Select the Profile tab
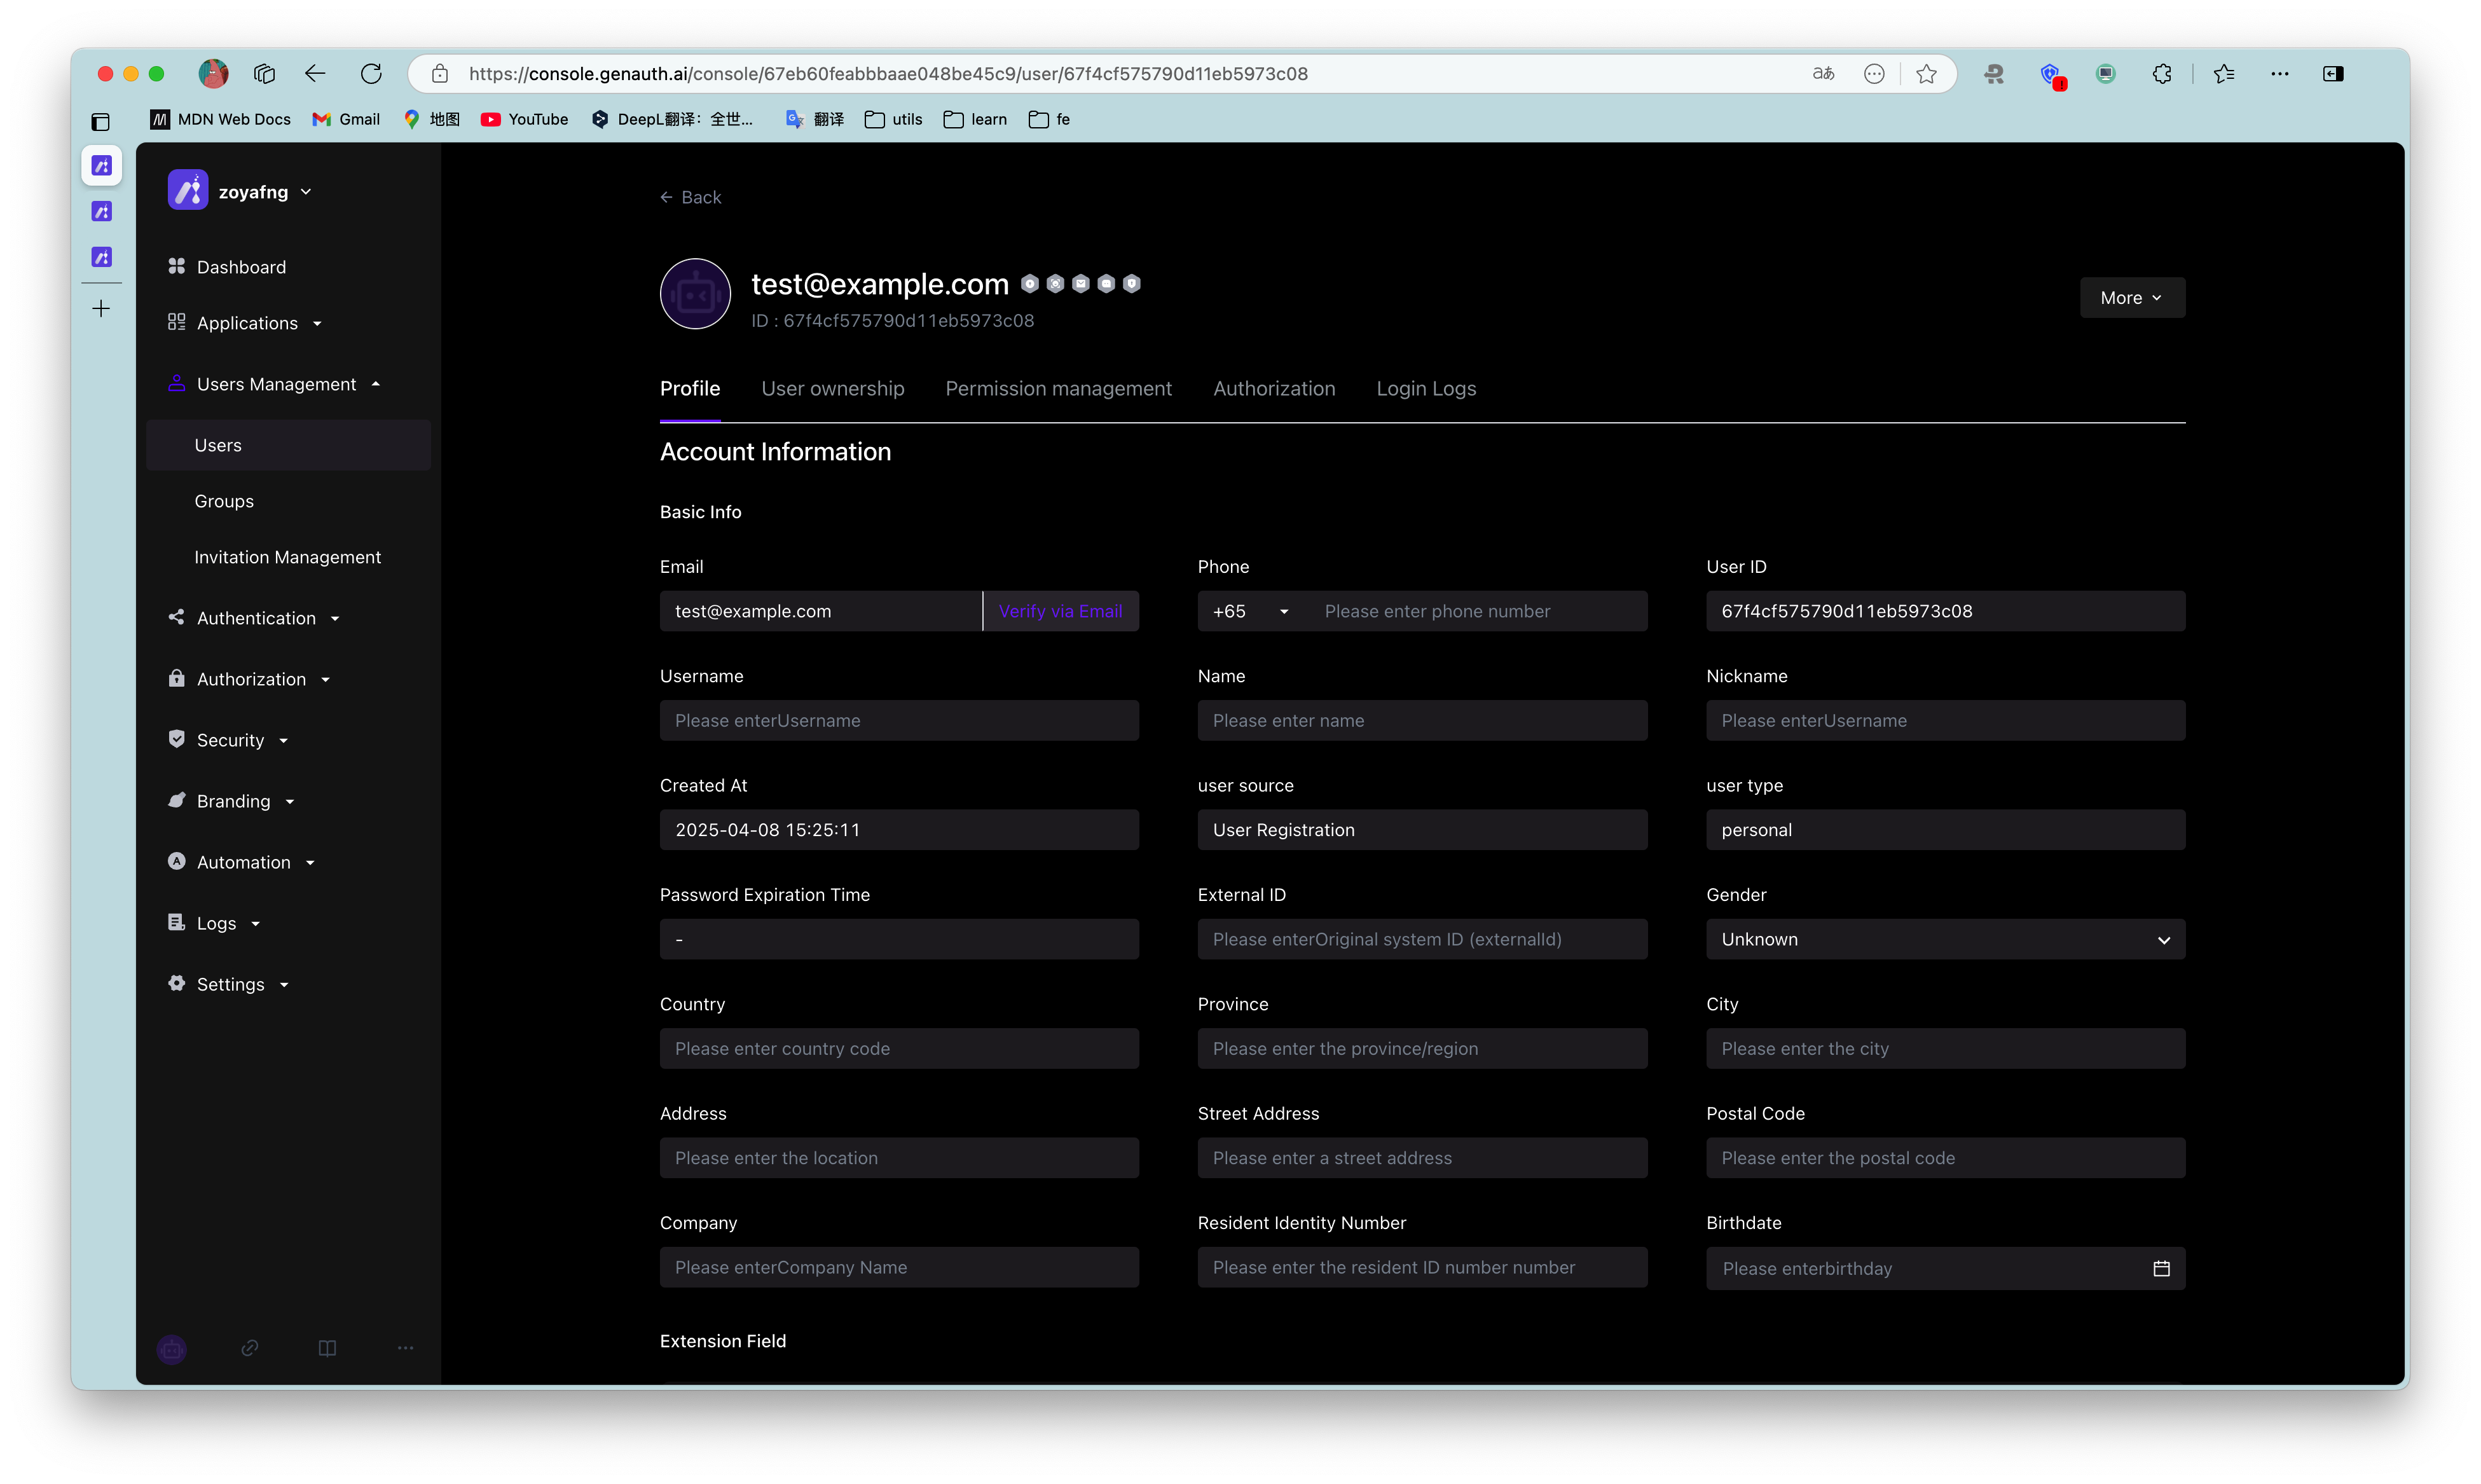 point(690,388)
